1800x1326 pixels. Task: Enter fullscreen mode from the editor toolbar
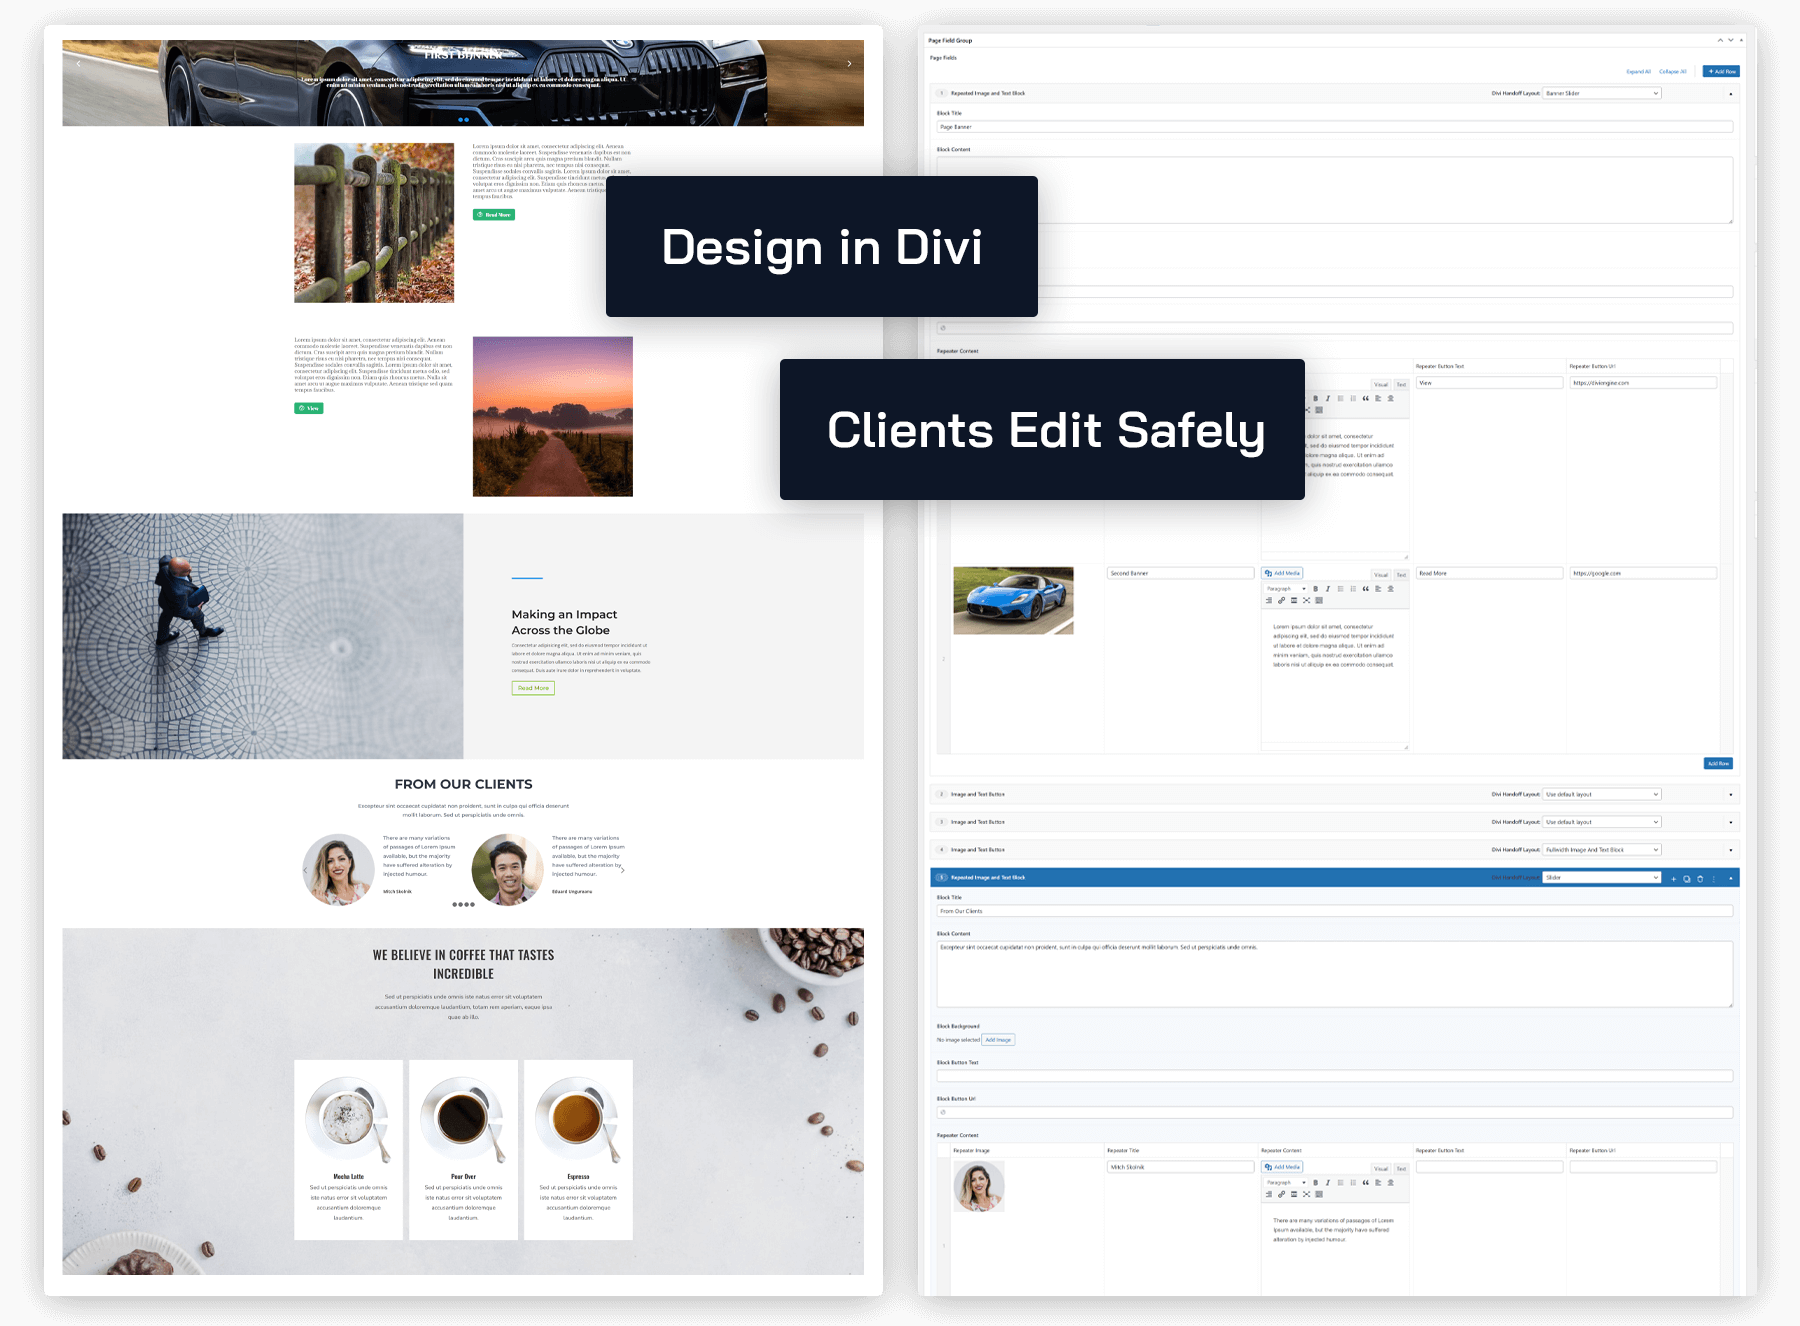pos(1307,1195)
